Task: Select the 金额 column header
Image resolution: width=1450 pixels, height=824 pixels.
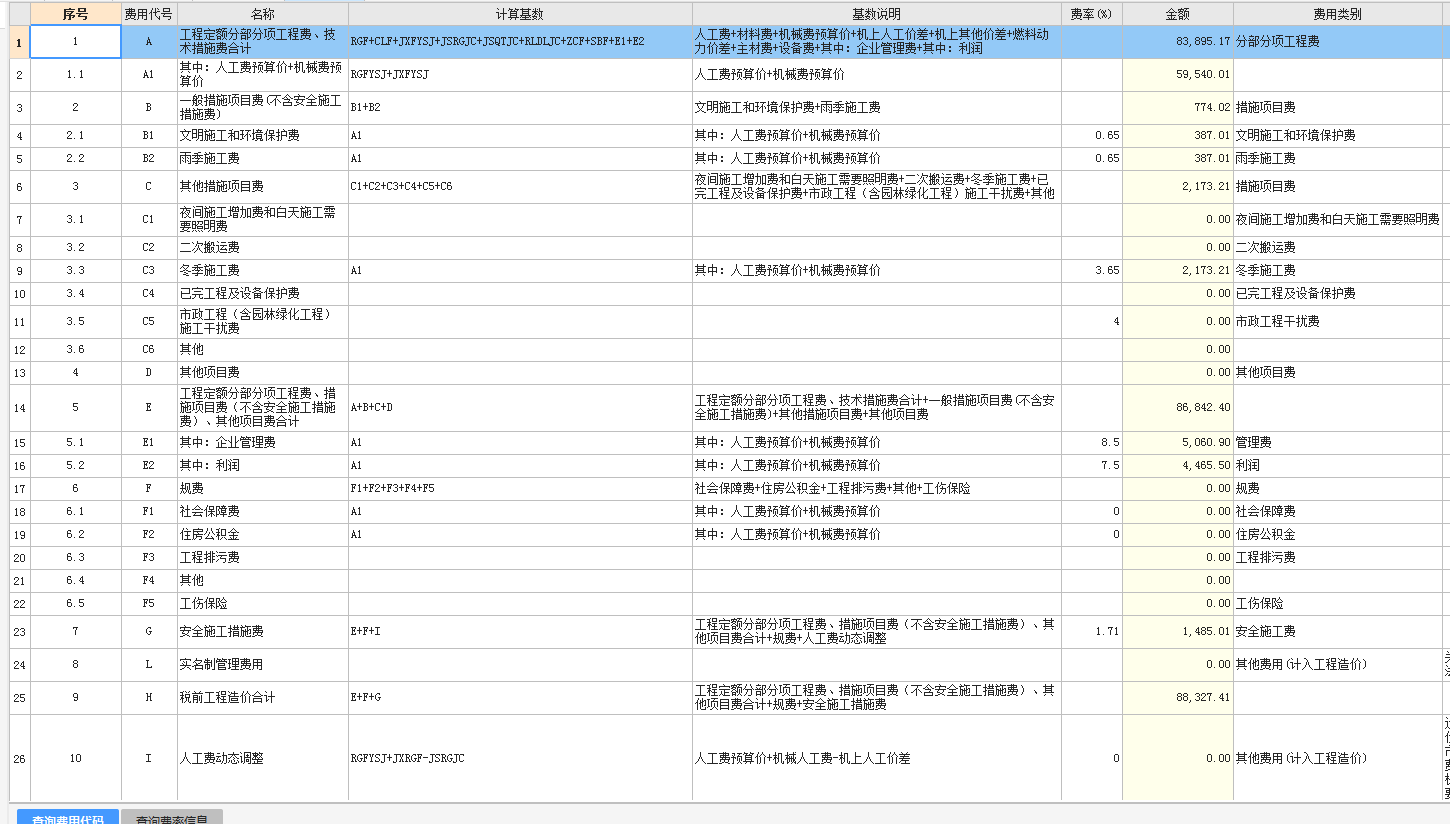Action: pyautogui.click(x=1178, y=14)
